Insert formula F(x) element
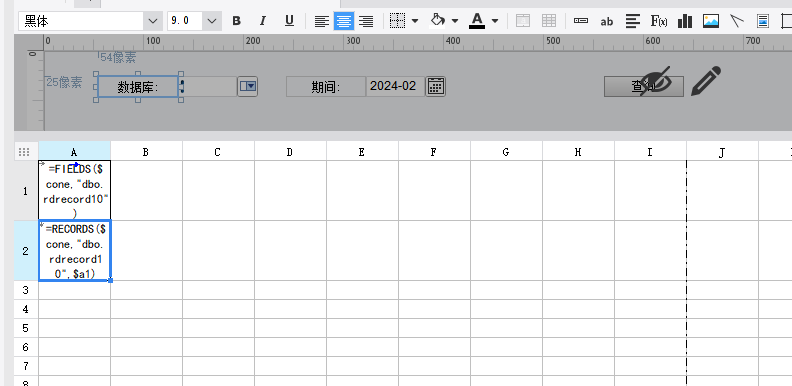The height and width of the screenshot is (386, 792). (659, 21)
